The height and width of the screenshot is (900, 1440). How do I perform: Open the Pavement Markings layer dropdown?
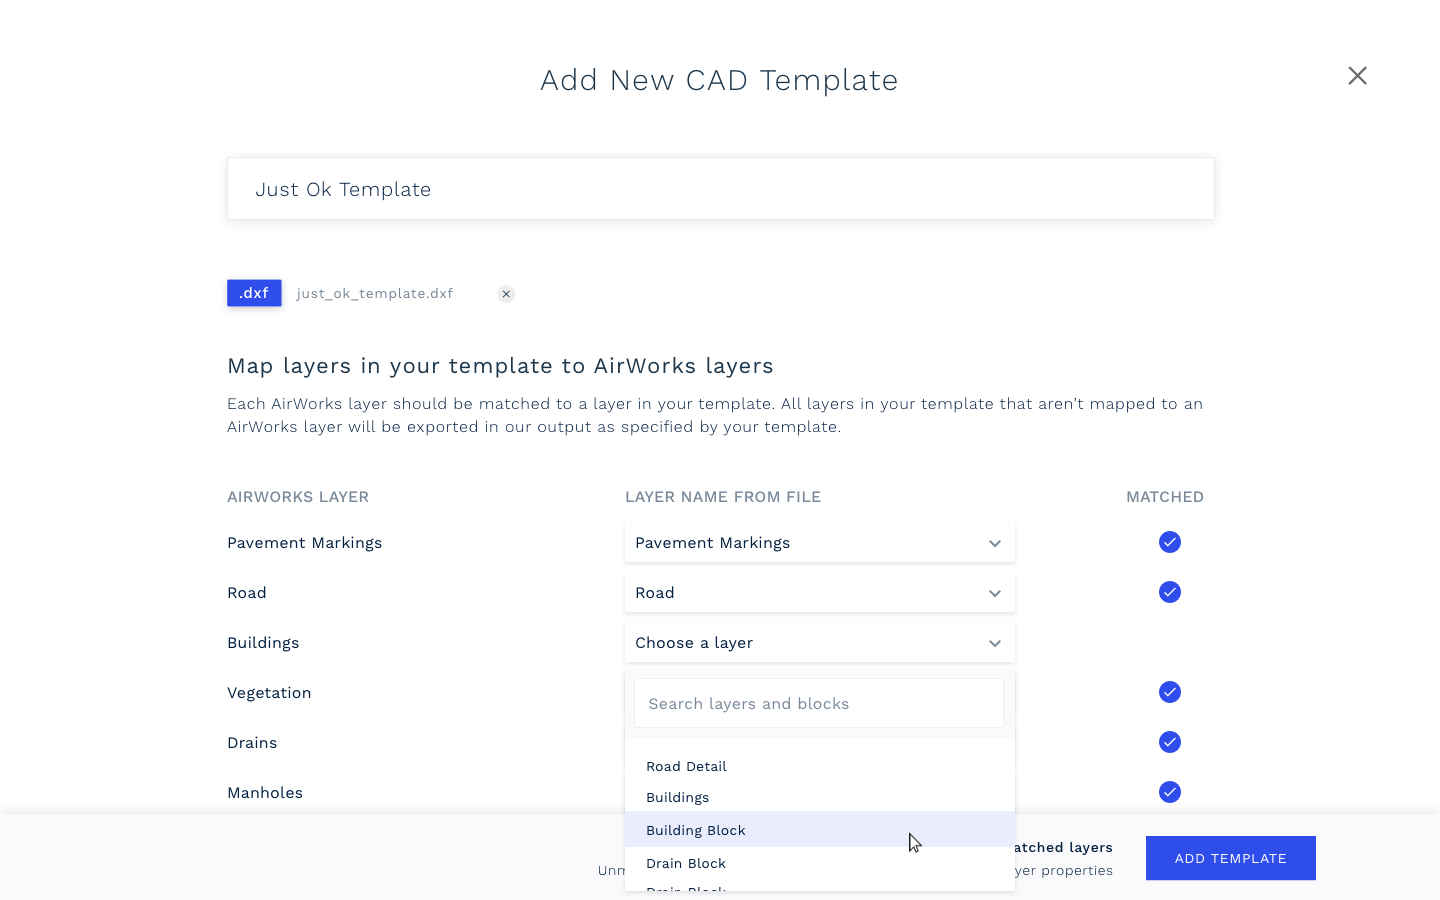pos(820,543)
